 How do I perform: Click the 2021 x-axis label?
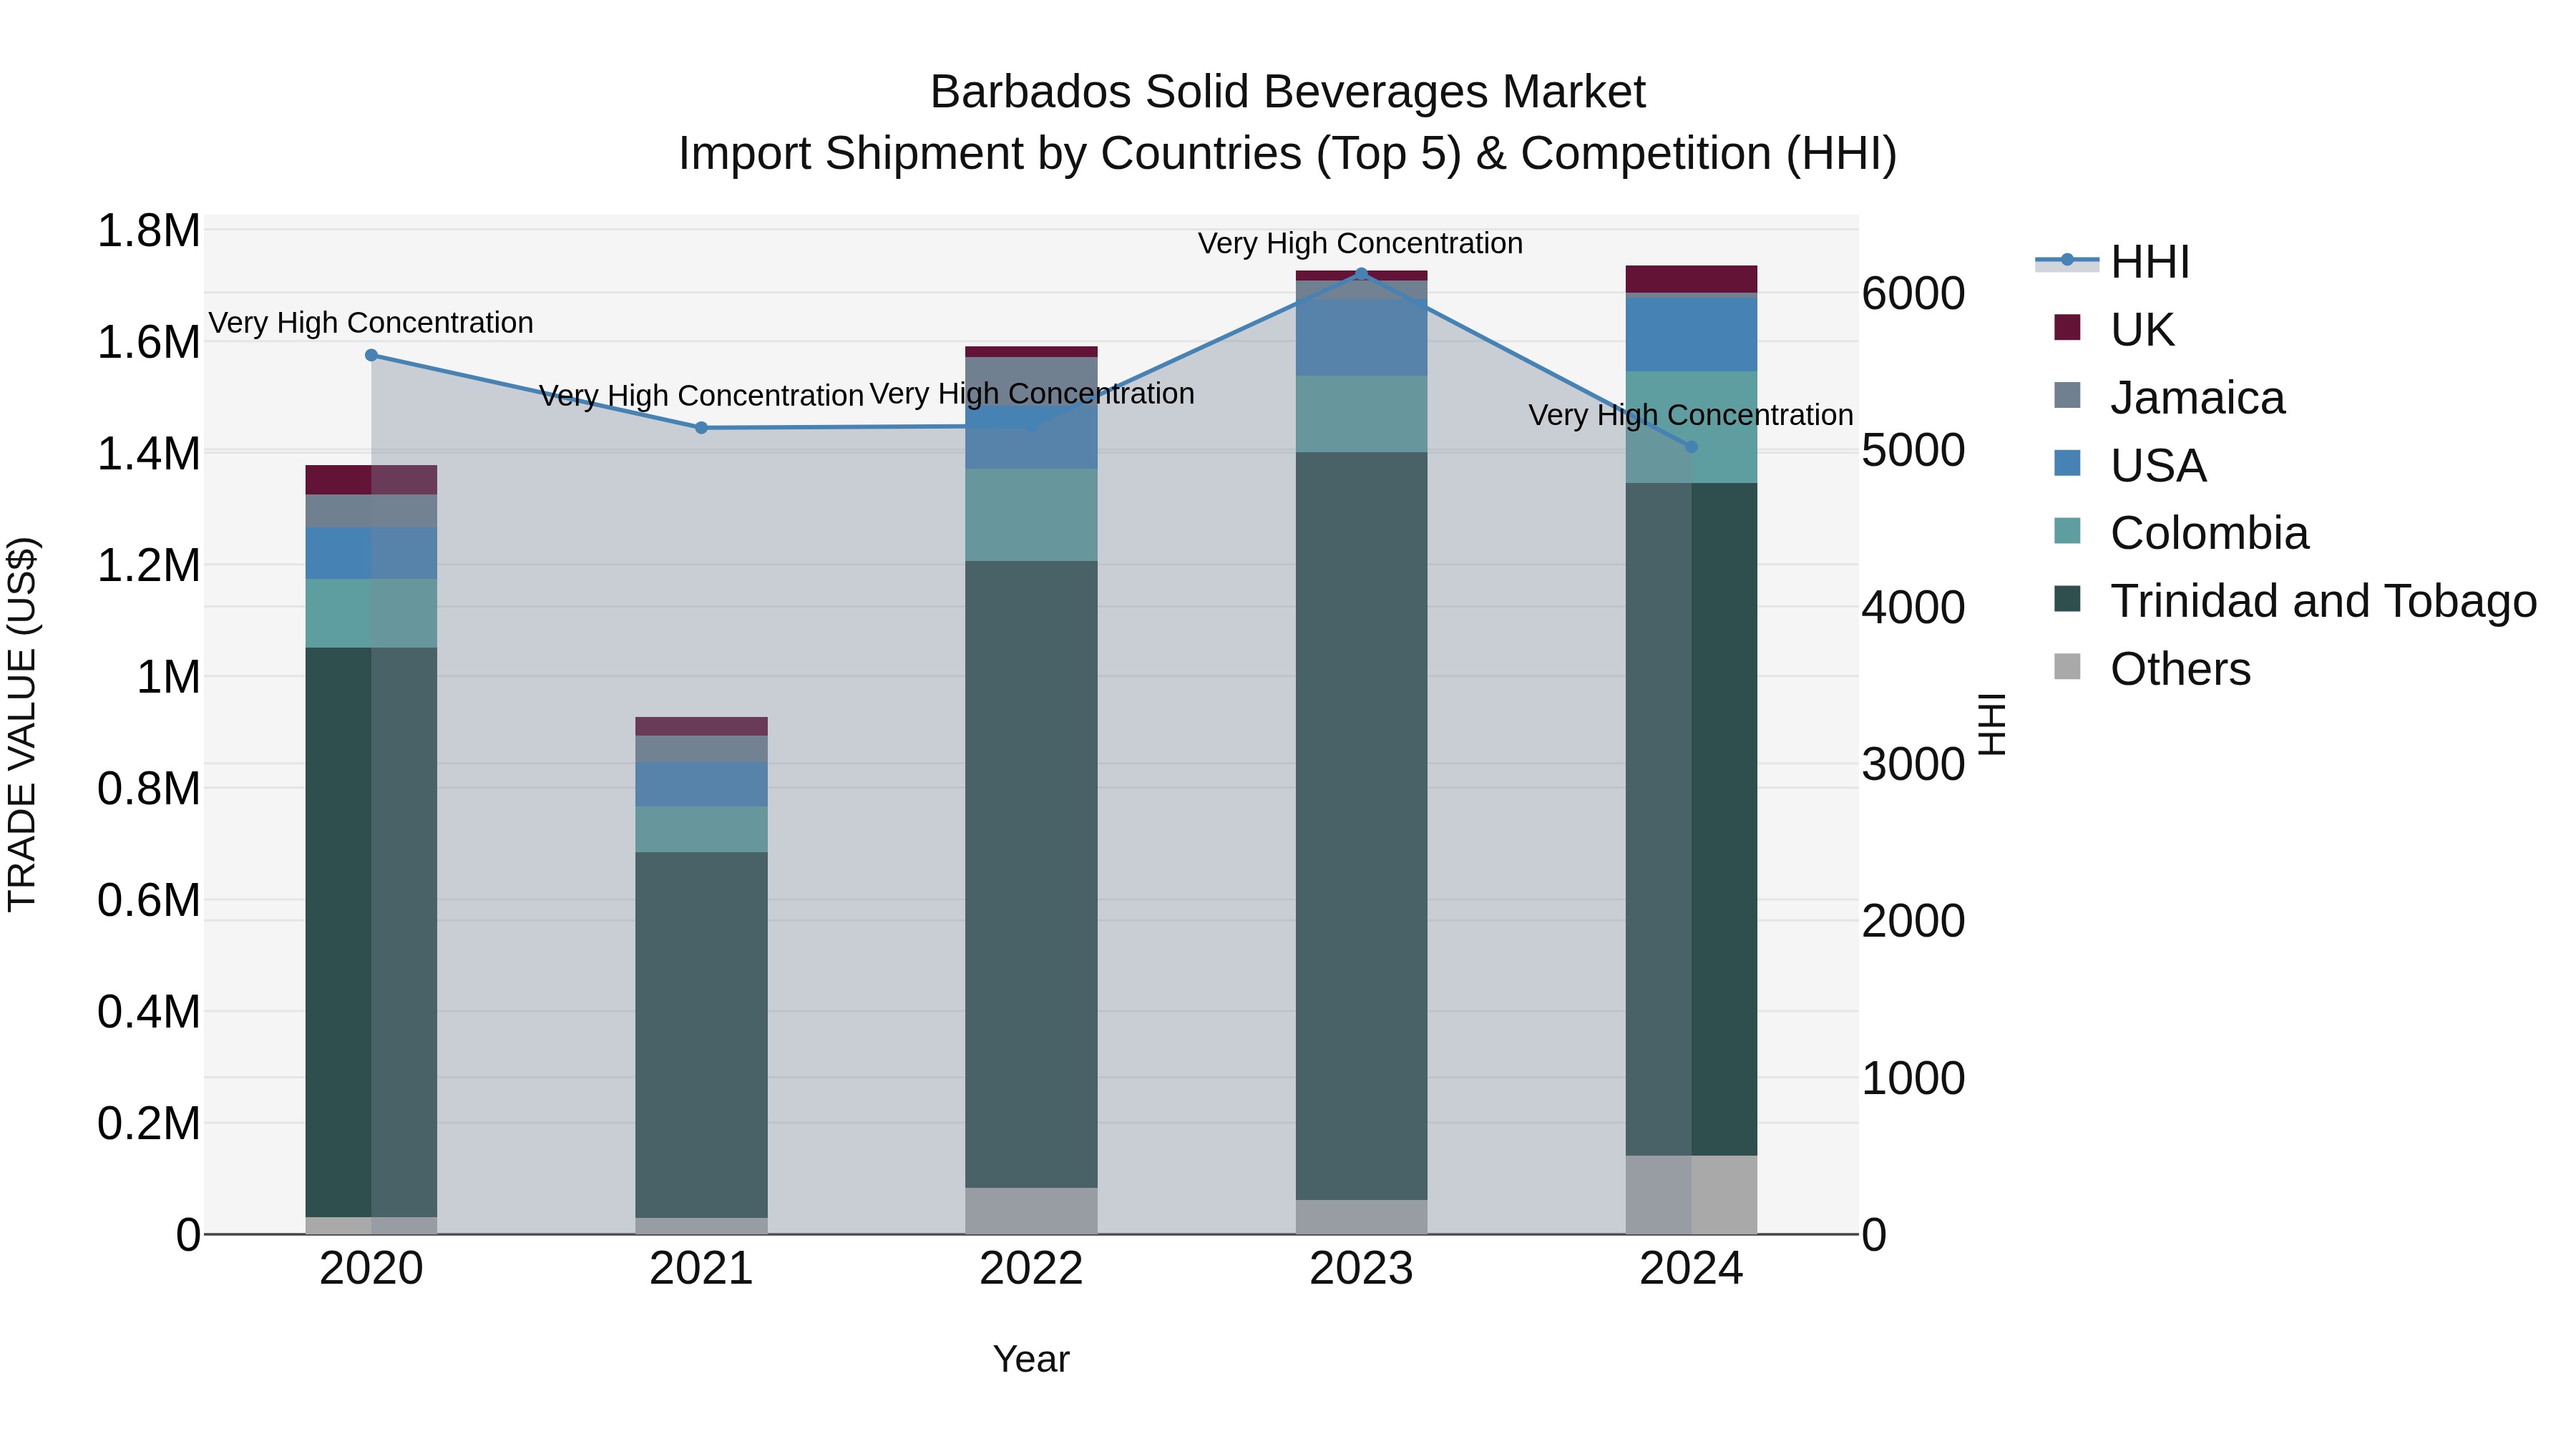pyautogui.click(x=701, y=1269)
